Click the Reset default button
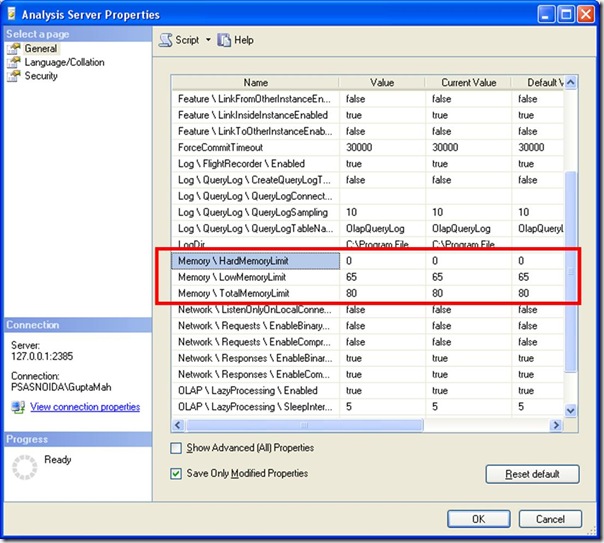Image resolution: width=604 pixels, height=543 pixels. tap(531, 474)
